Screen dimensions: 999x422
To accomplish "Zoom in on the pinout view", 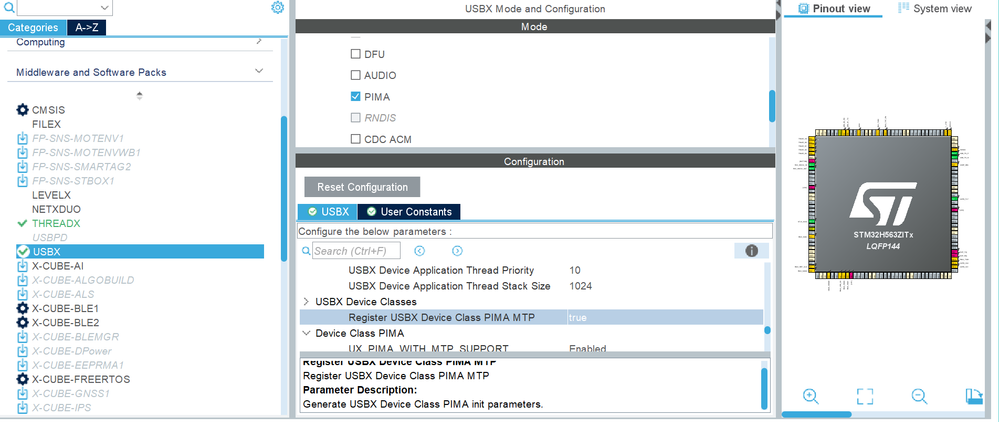I will tap(810, 396).
